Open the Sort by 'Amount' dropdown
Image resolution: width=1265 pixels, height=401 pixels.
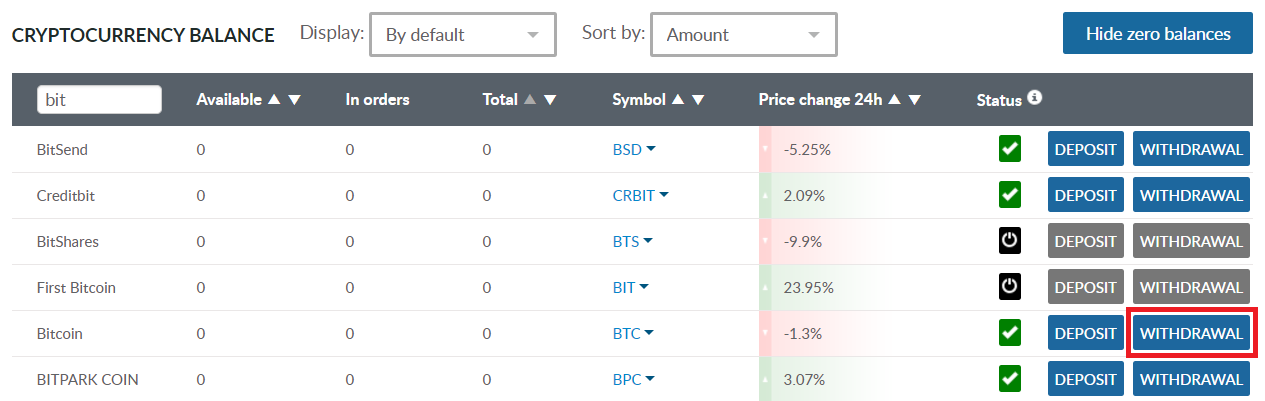[x=743, y=35]
